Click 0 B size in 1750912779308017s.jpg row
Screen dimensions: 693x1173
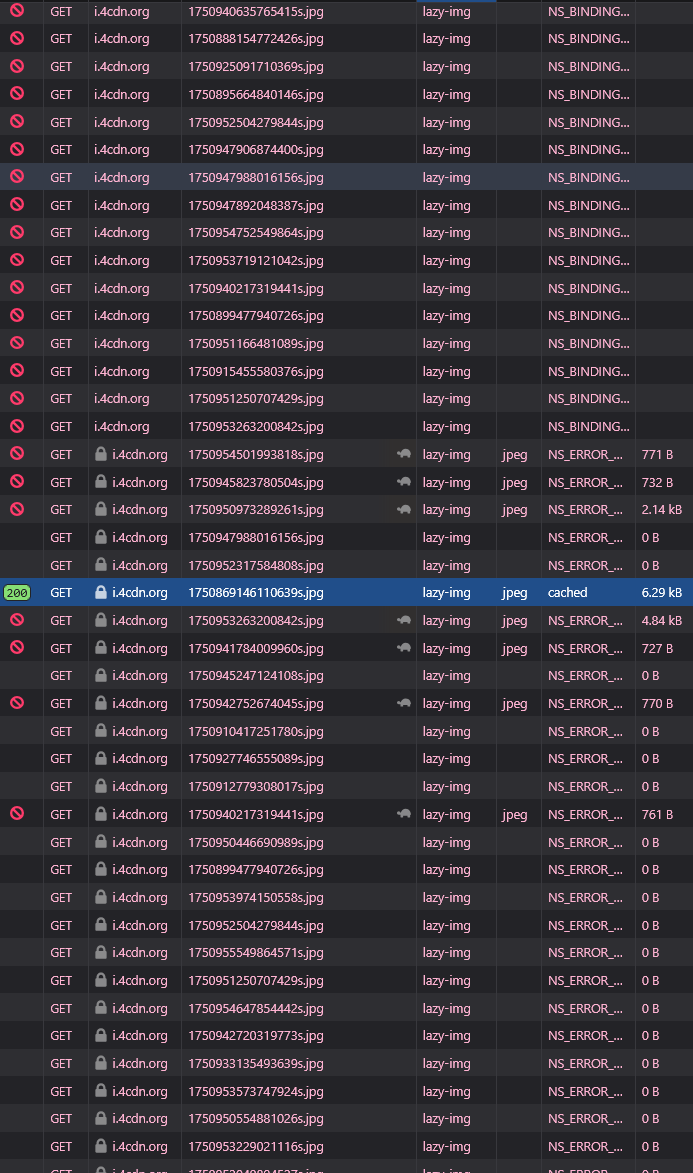(650, 786)
